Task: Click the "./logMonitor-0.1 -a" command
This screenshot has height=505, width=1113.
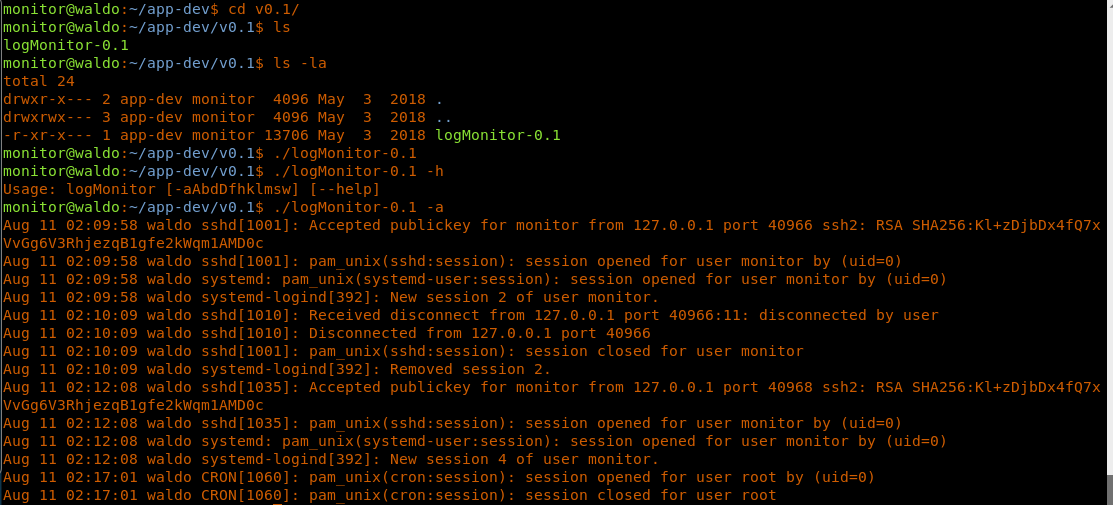Action: point(357,207)
